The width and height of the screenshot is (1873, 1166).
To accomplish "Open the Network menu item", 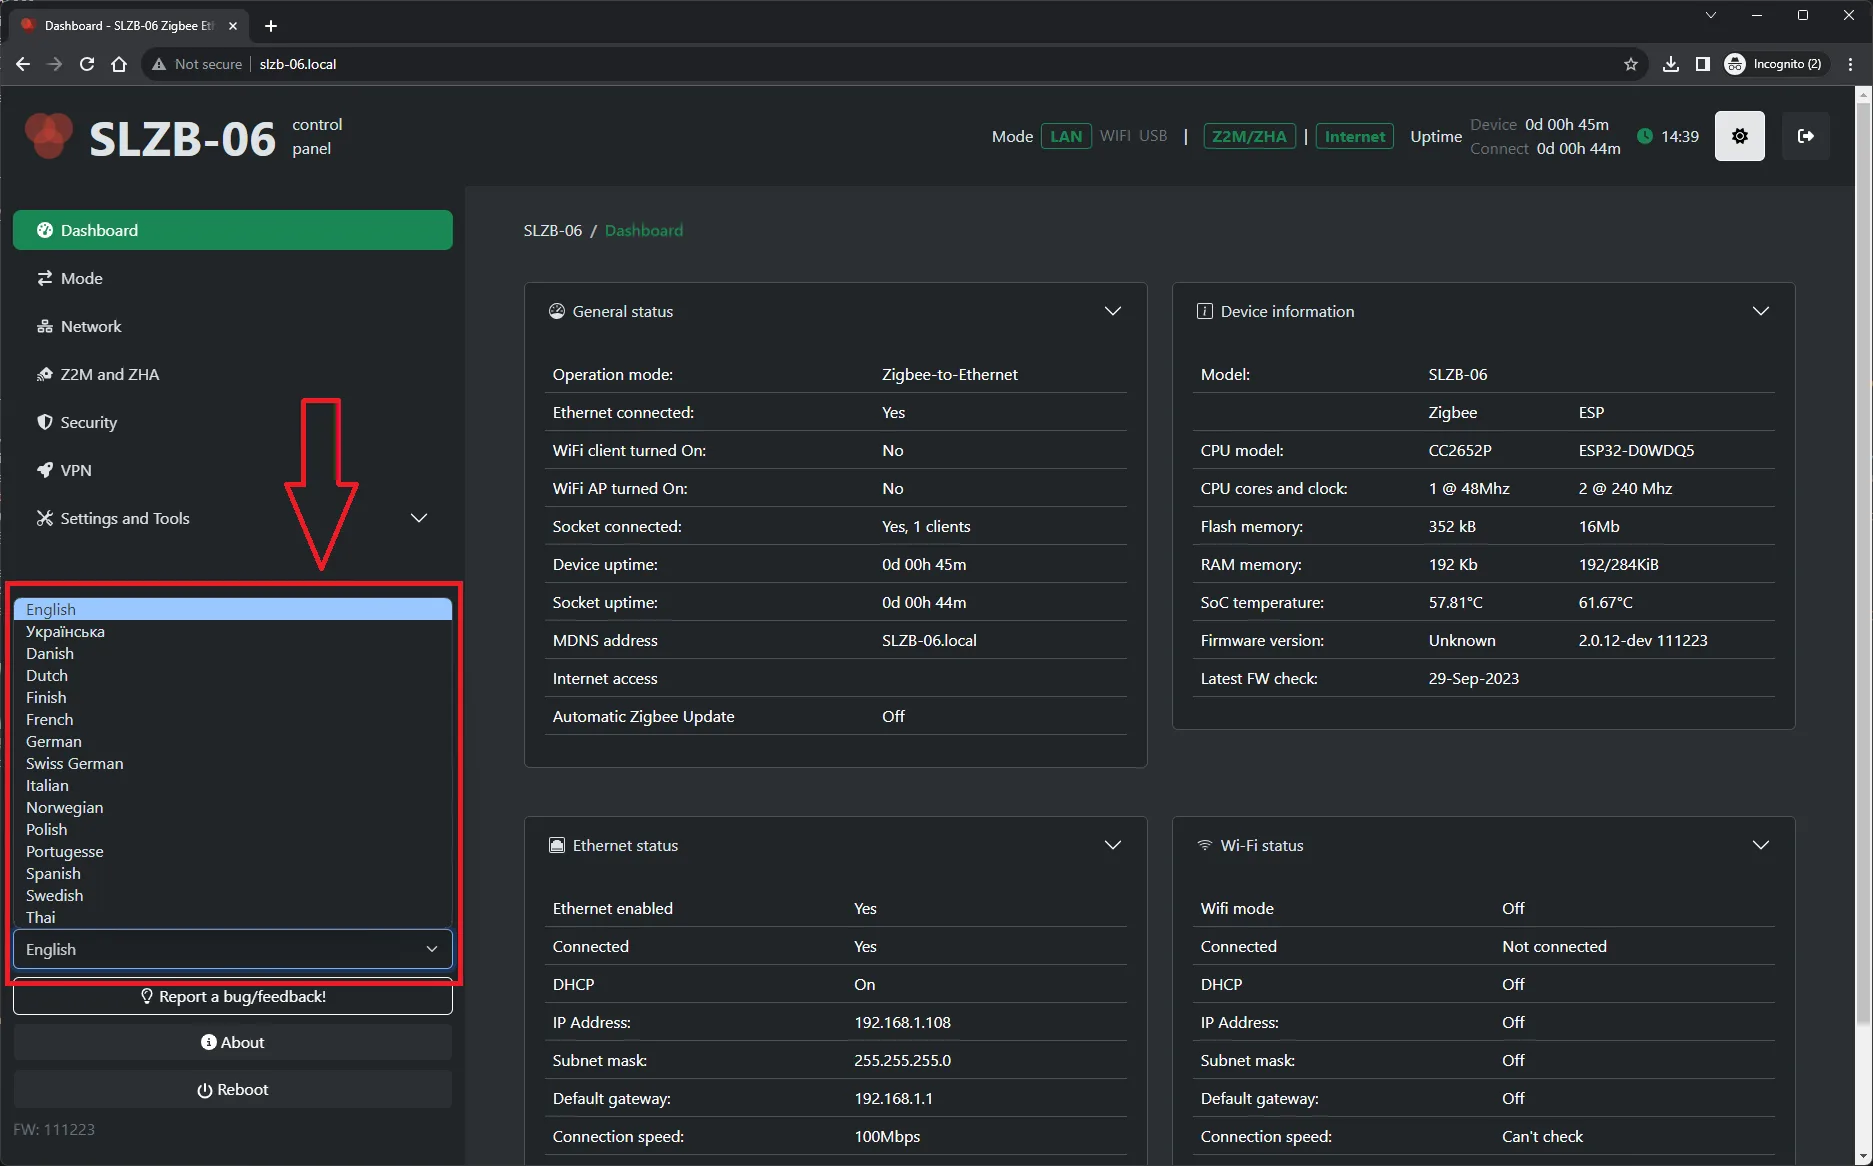I will (91, 326).
